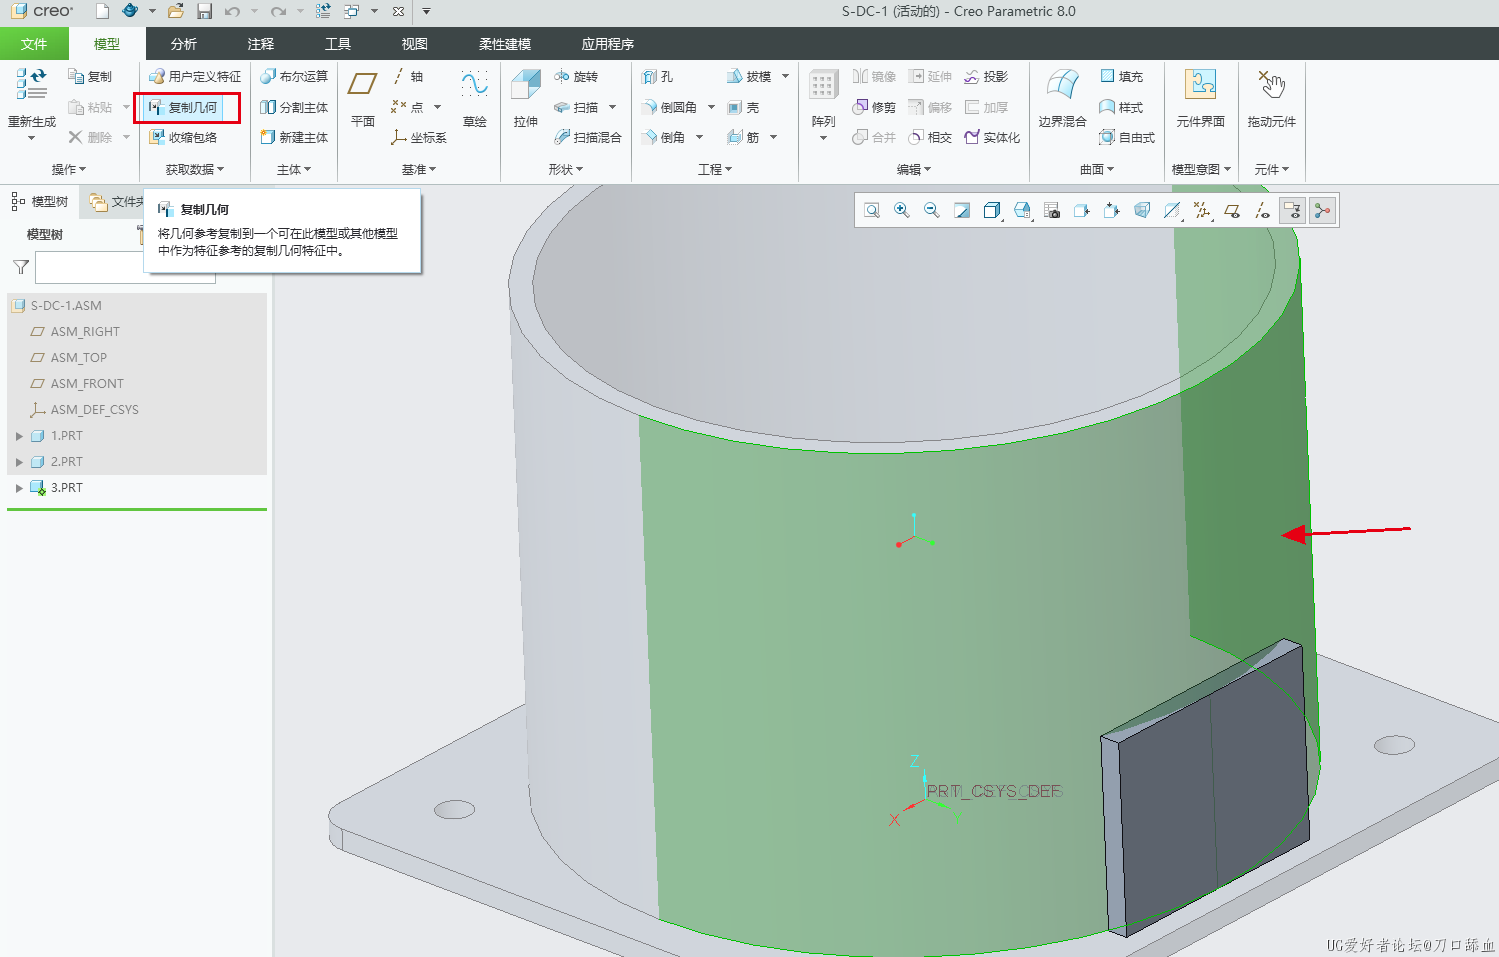The width and height of the screenshot is (1499, 957).
Task: Click the Swept Blend (扫描混合) tool
Action: (x=588, y=137)
